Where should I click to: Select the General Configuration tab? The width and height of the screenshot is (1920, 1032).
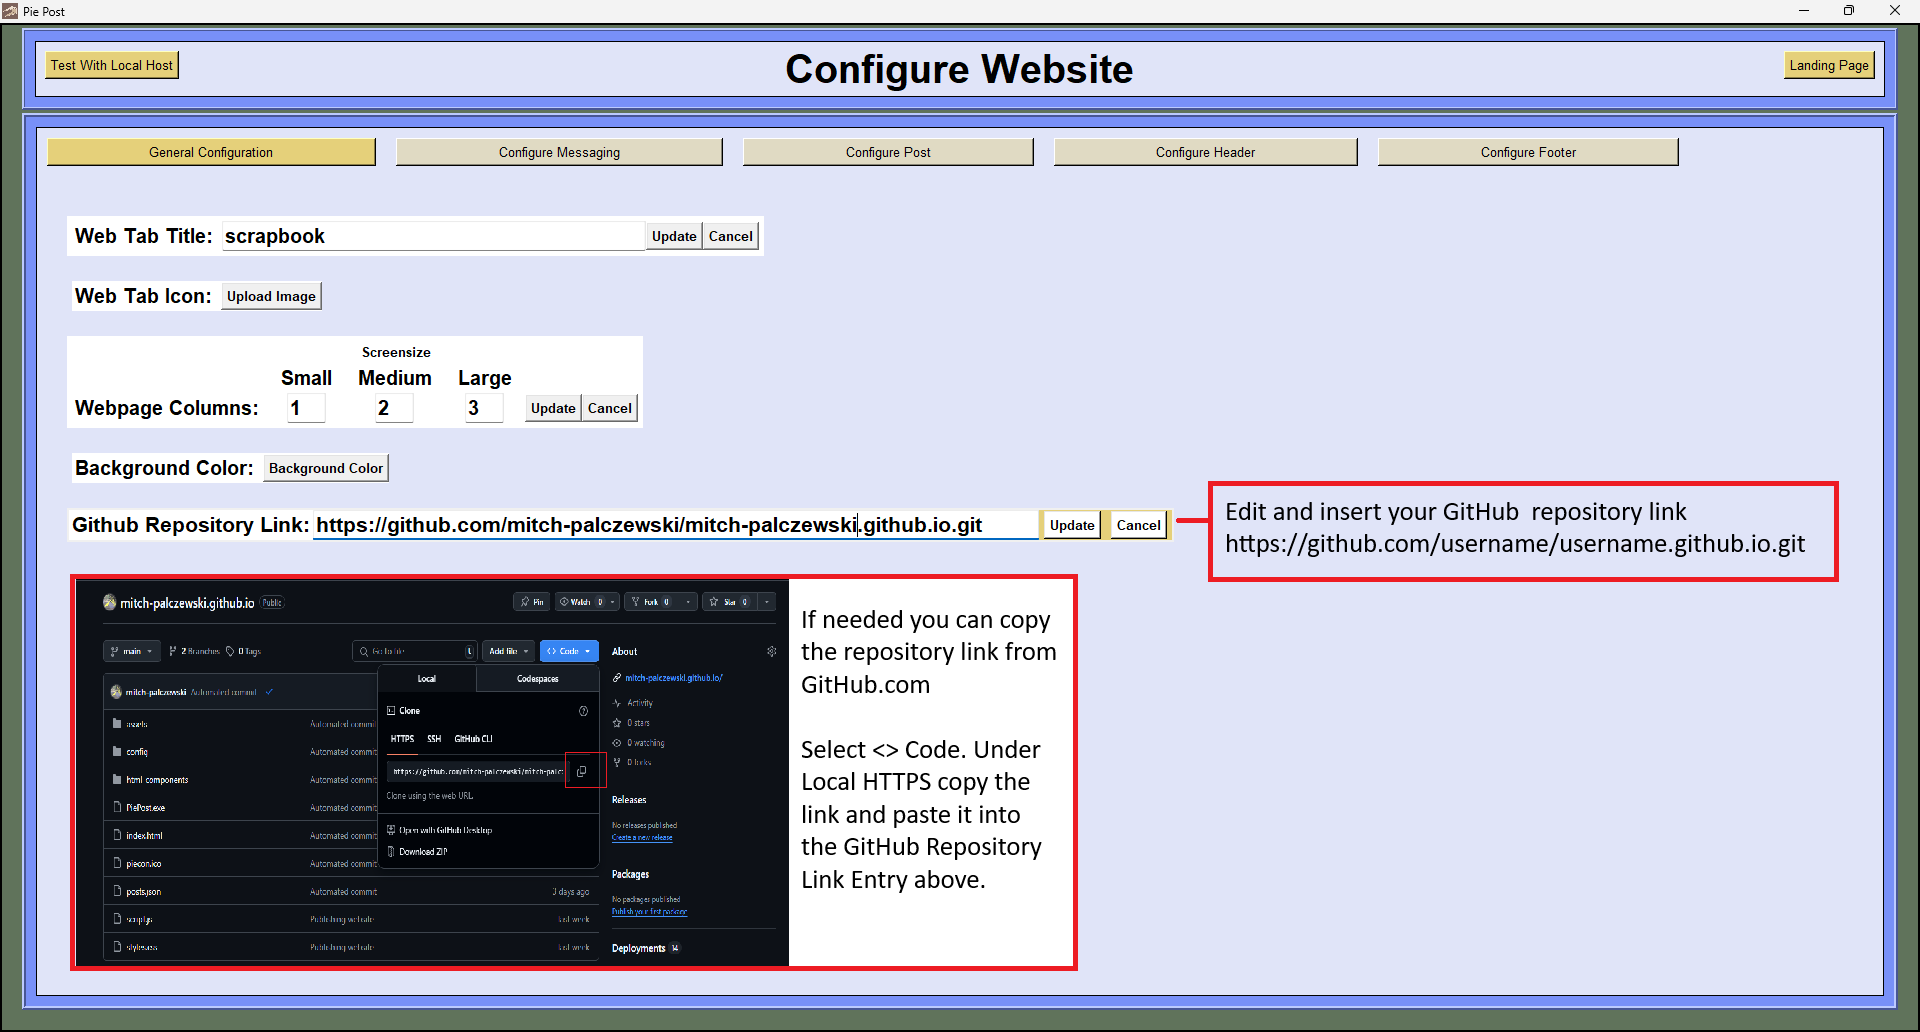pyautogui.click(x=211, y=152)
